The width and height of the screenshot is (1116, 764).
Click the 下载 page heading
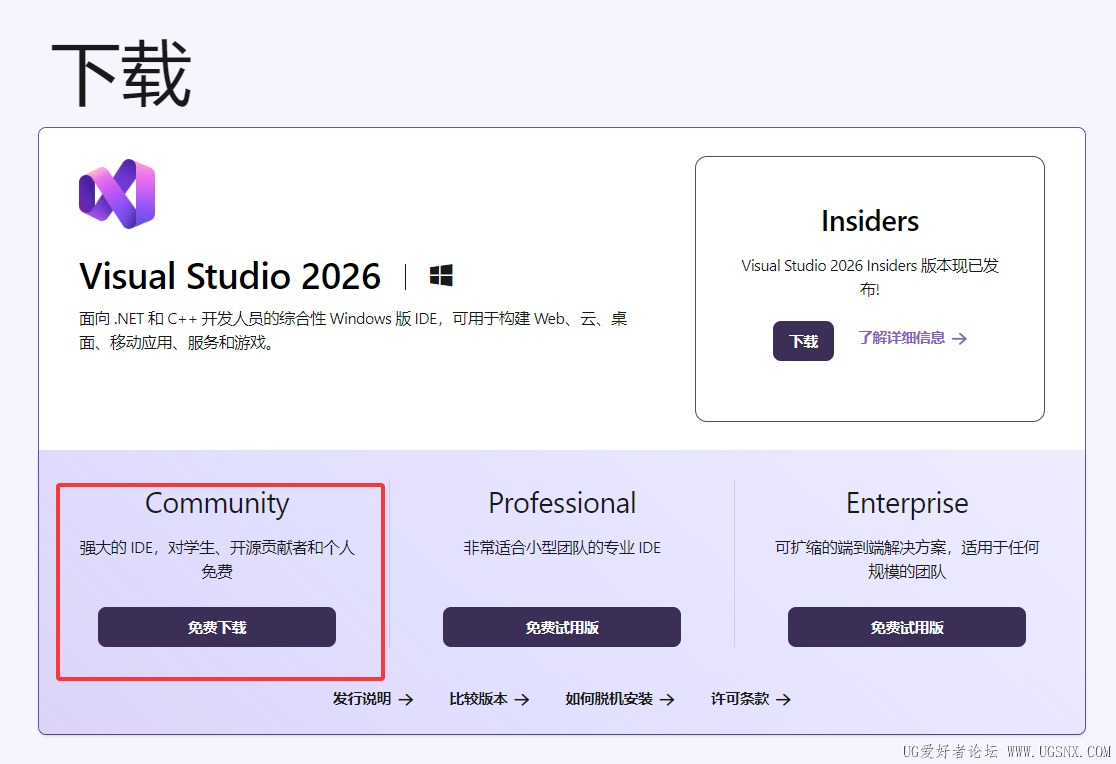[121, 73]
